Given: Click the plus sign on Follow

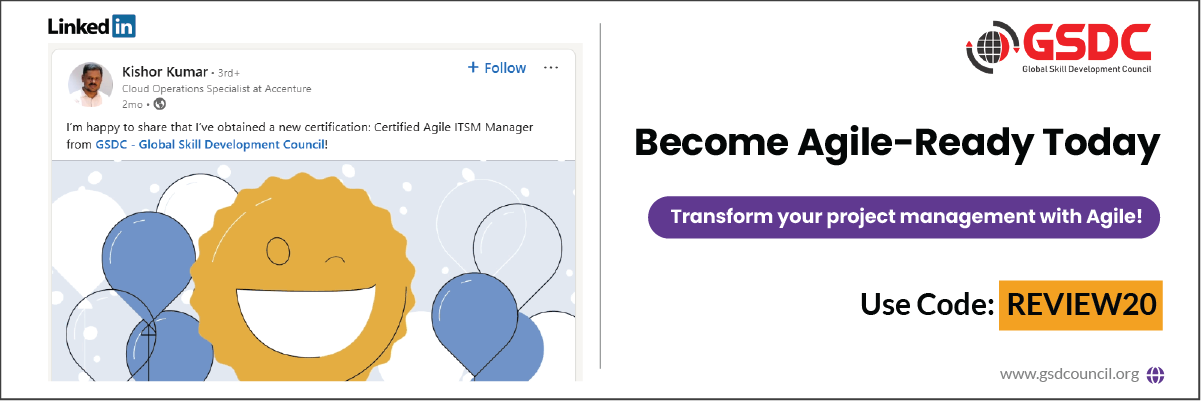Looking at the screenshot, I should pyautogui.click(x=473, y=68).
